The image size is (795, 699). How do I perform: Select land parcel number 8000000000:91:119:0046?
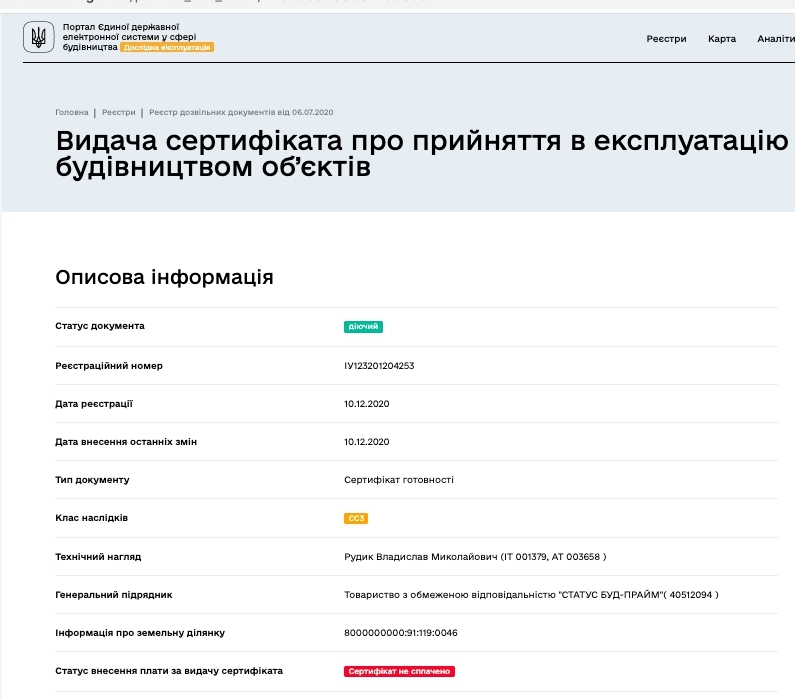click(x=401, y=633)
